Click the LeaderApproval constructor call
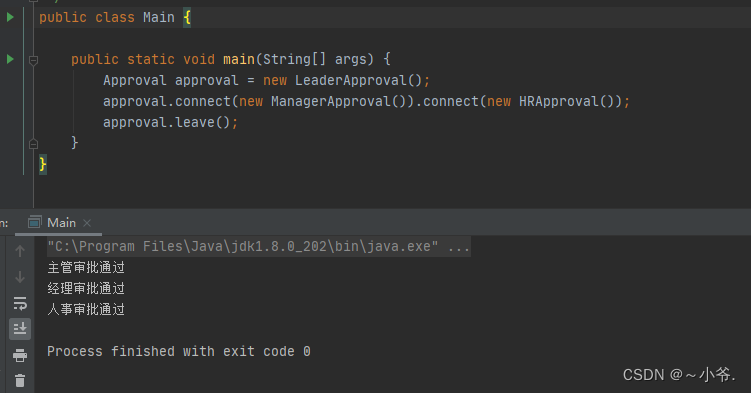Screen dimensions: 751x393 click(x=358, y=80)
